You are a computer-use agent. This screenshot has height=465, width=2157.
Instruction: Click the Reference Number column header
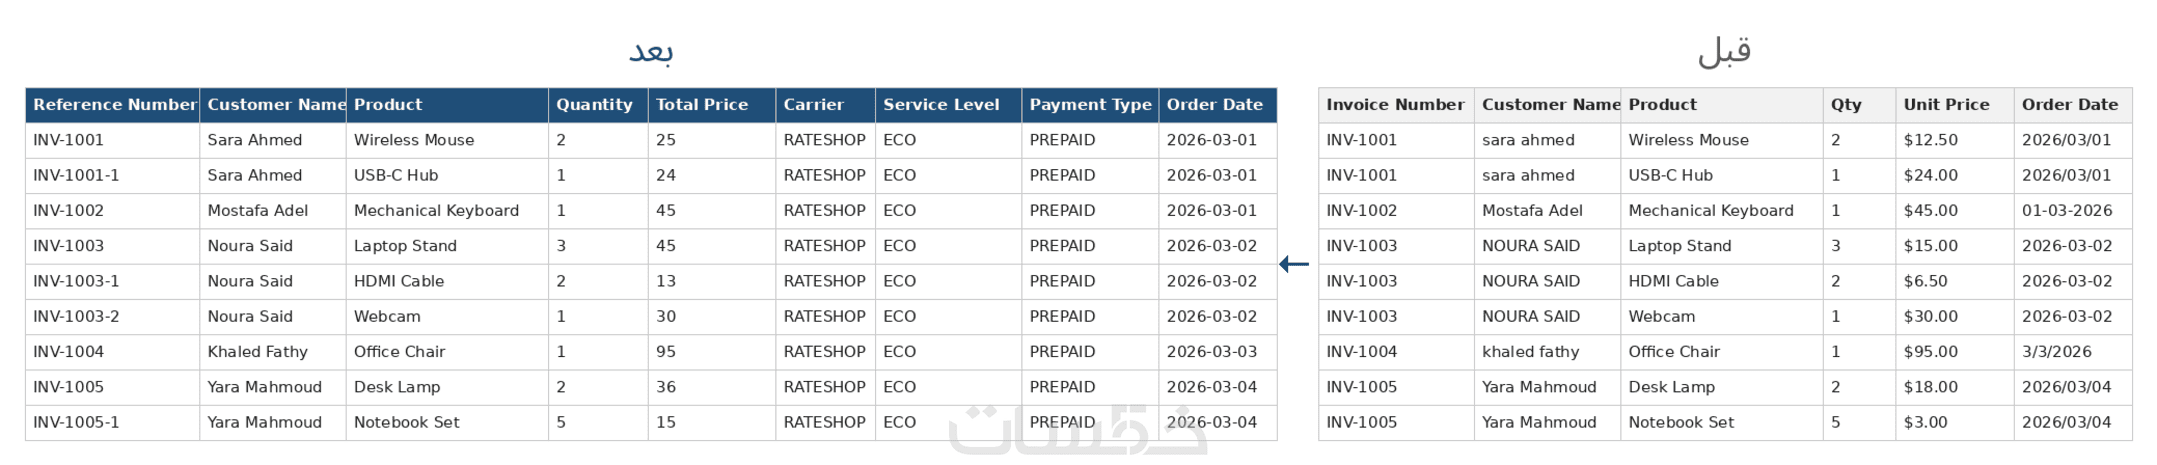coord(112,105)
